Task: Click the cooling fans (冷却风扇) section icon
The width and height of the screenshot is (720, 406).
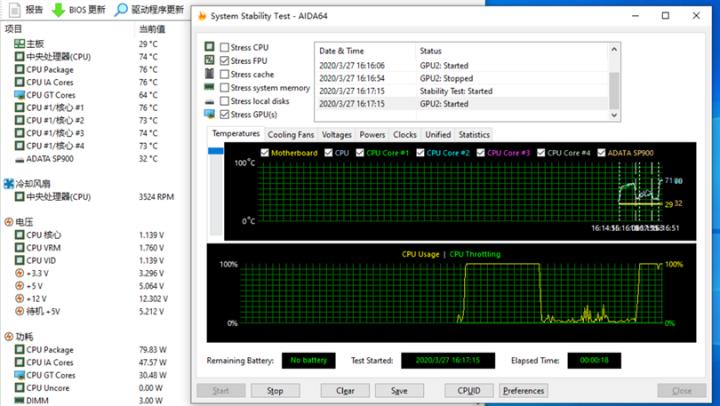Action: 9,184
